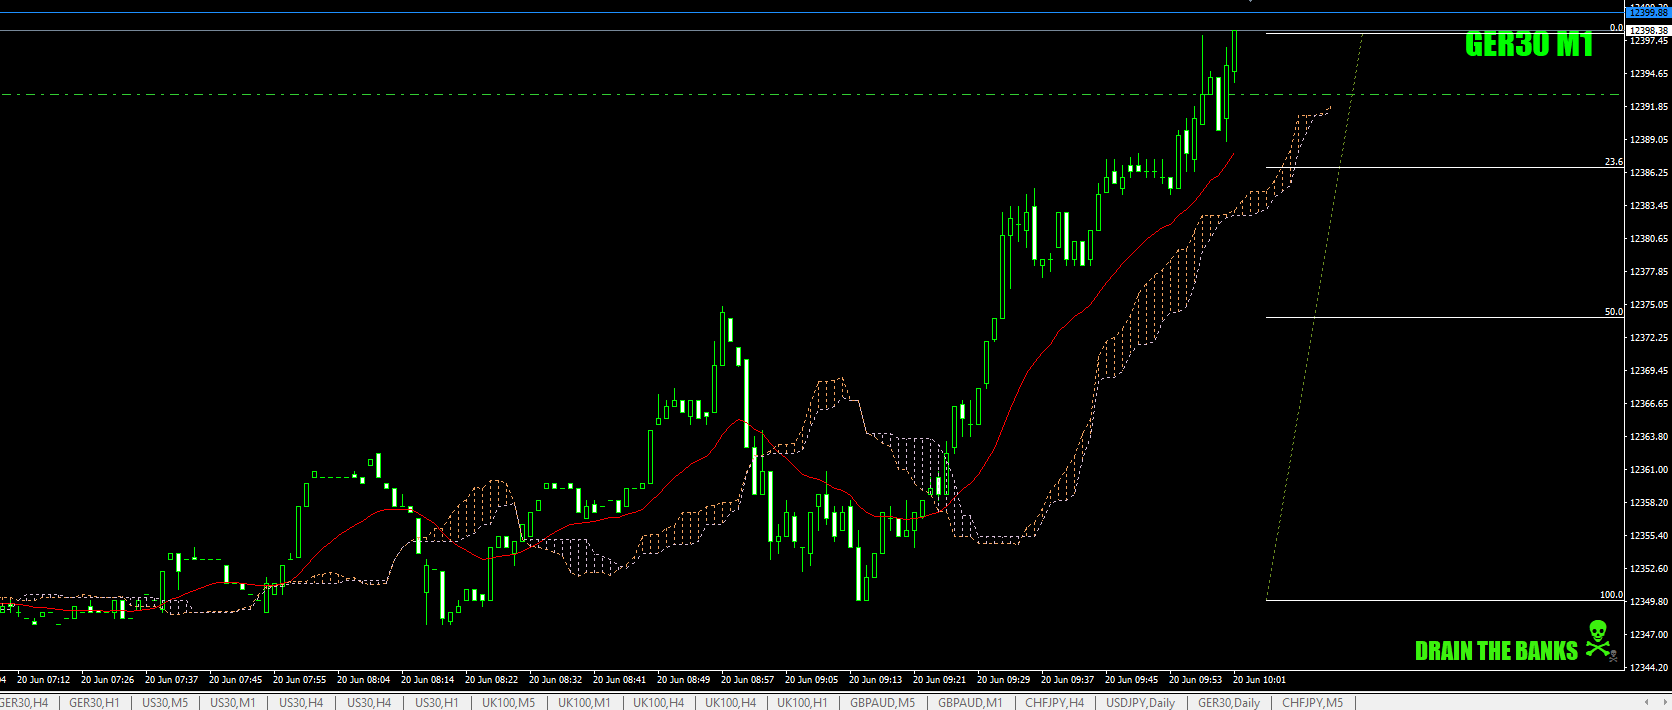Select the GER30,Daily chart tab
Screen dimensions: 1672x710
click(x=1229, y=703)
